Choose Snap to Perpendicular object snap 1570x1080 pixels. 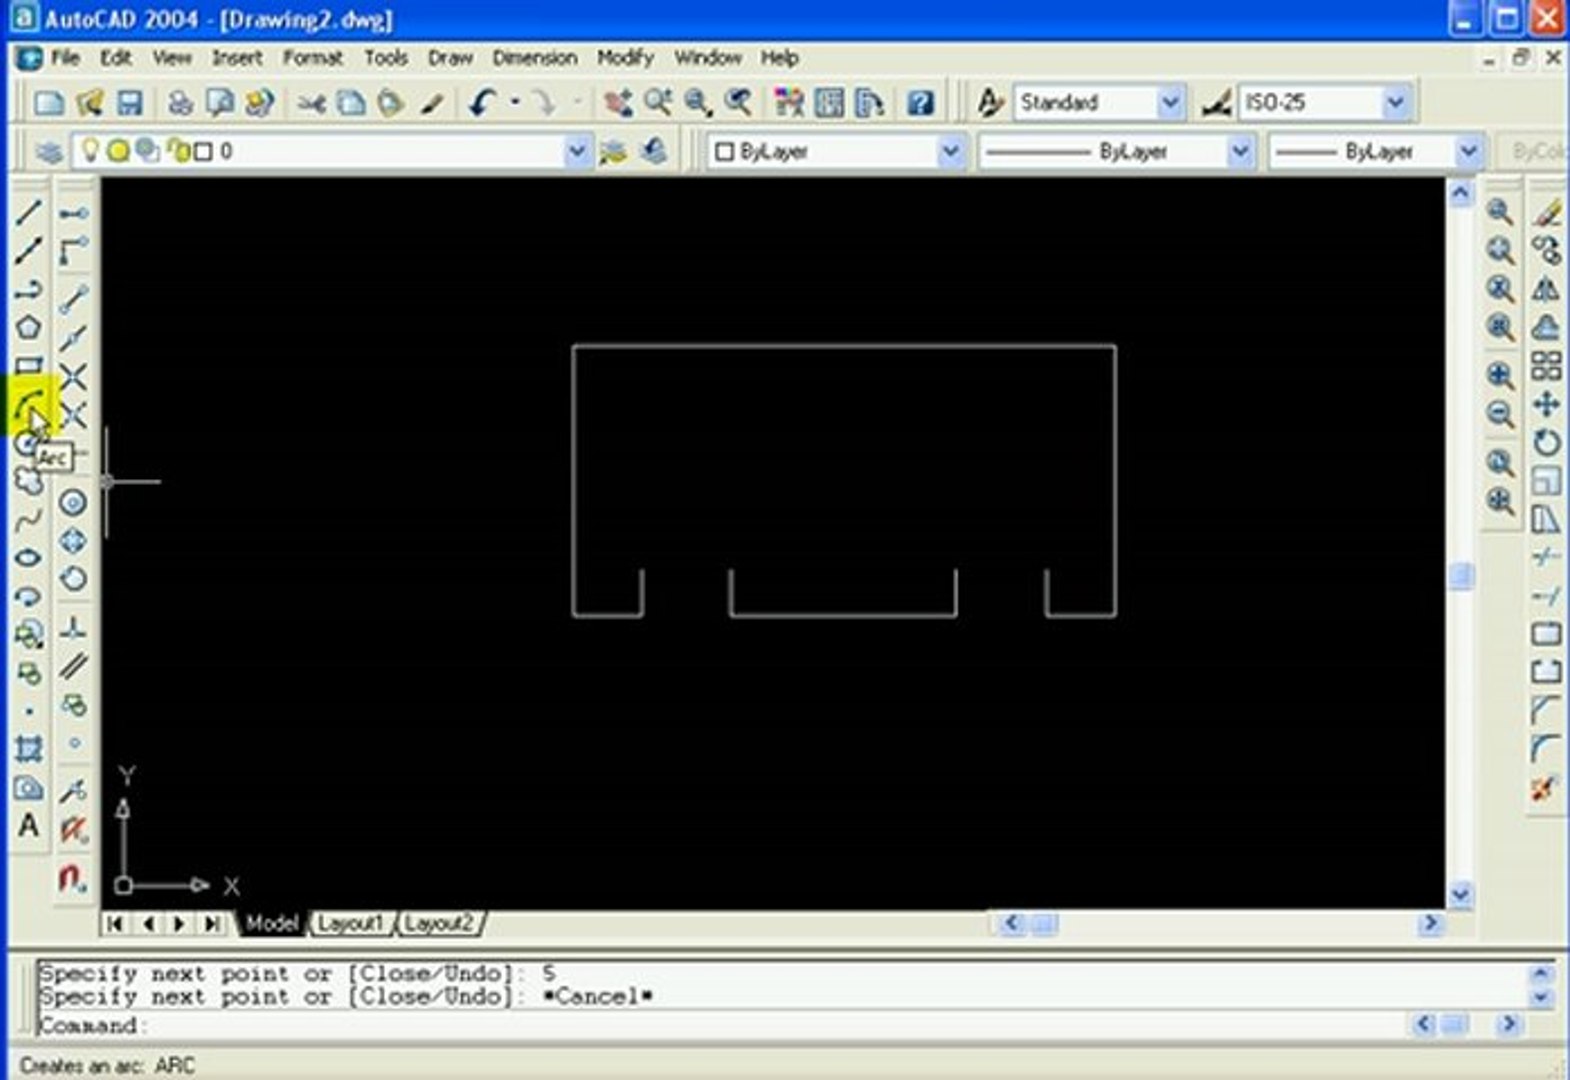click(x=73, y=628)
